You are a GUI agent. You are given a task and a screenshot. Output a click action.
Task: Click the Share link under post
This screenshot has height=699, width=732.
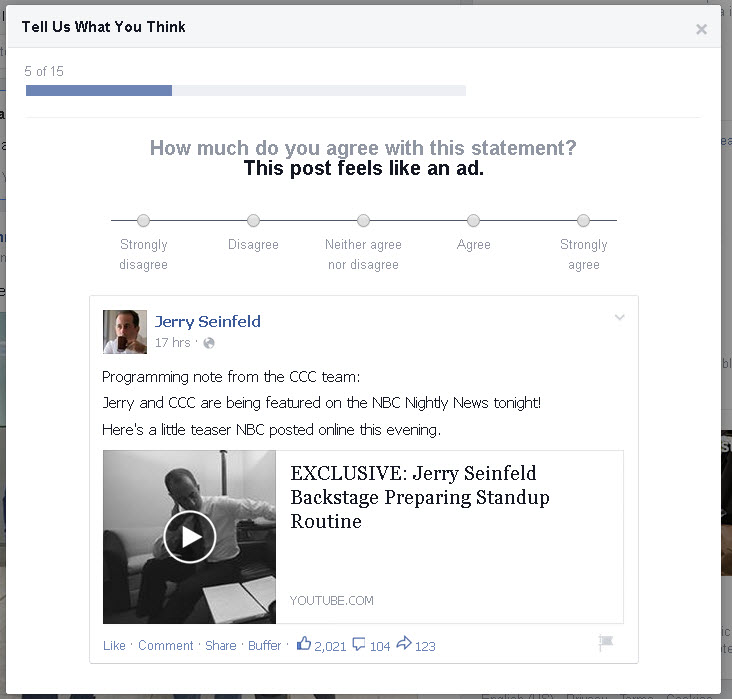tap(221, 645)
